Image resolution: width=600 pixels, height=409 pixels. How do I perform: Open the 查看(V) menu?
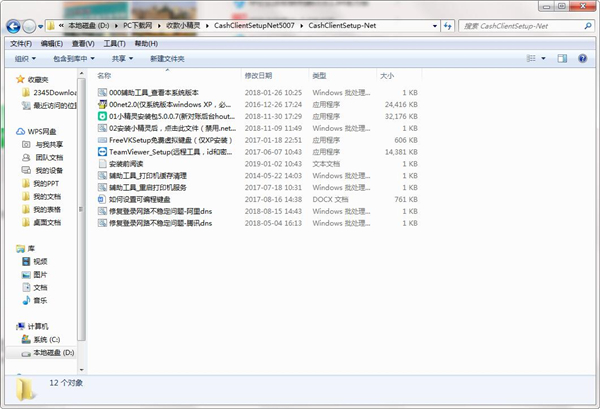[x=83, y=44]
